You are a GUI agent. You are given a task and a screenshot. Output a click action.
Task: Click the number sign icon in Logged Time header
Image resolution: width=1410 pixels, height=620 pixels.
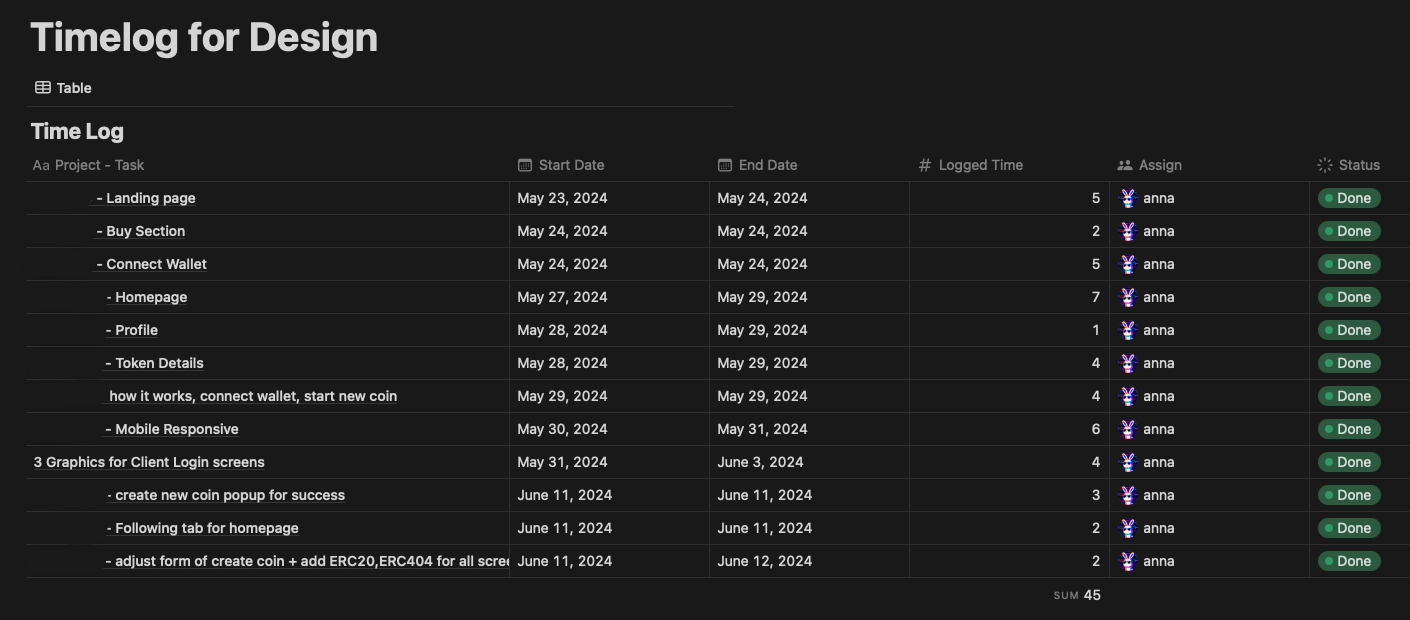click(x=925, y=165)
